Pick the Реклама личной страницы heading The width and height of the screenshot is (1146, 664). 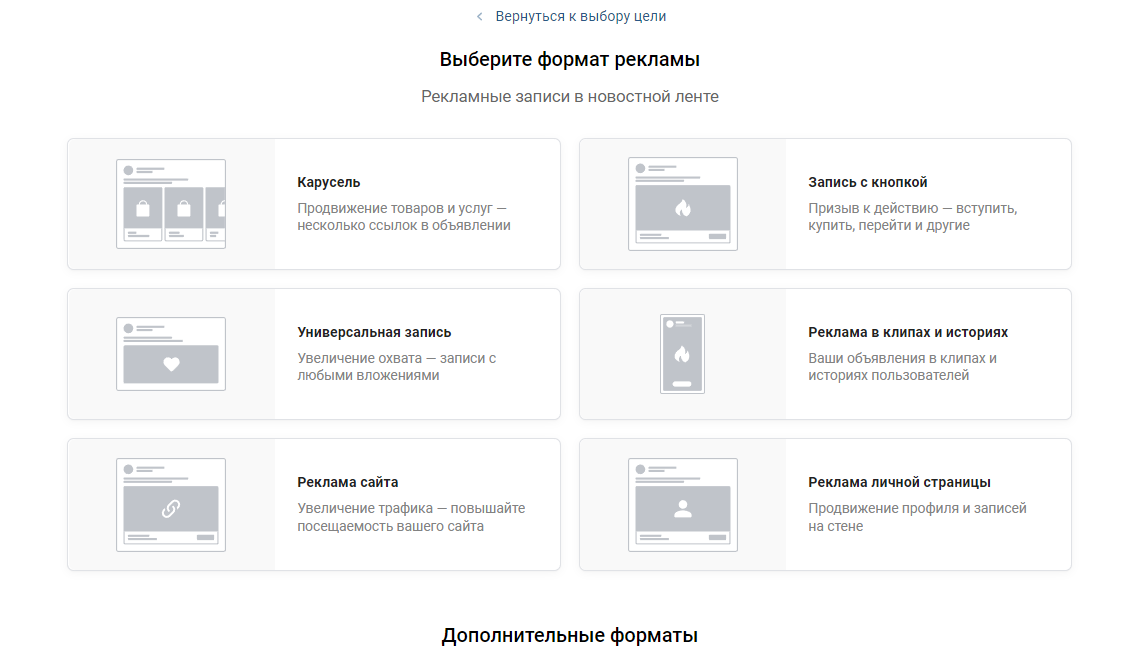click(899, 482)
